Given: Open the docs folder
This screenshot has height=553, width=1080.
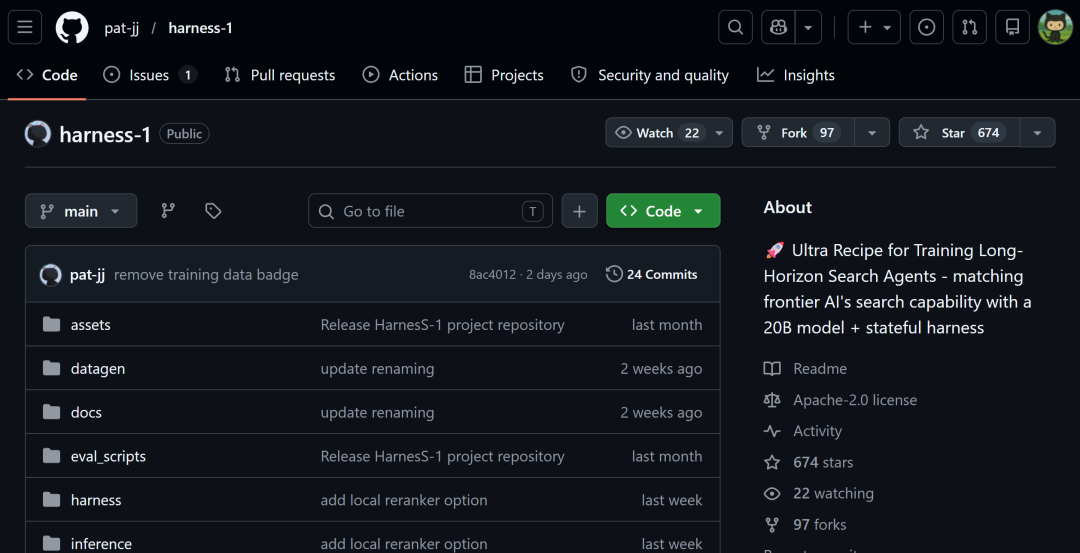Looking at the screenshot, I should click(x=86, y=413).
